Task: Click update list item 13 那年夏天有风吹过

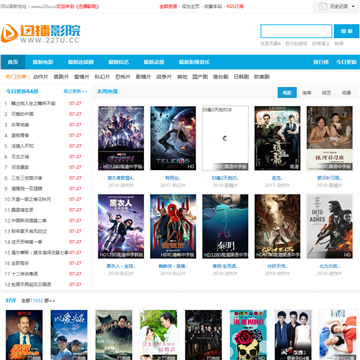Action: pos(29,231)
